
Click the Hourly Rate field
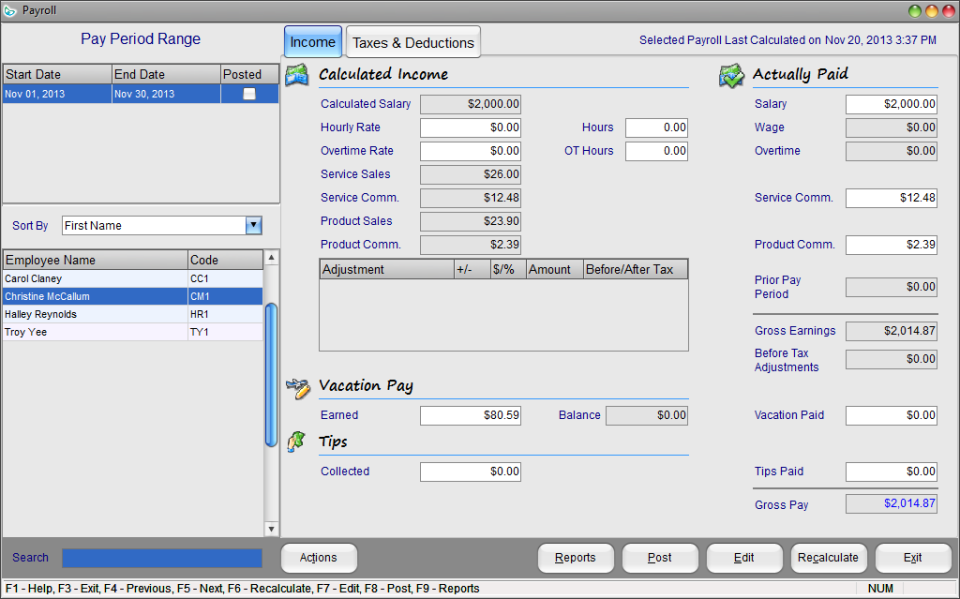(x=470, y=127)
